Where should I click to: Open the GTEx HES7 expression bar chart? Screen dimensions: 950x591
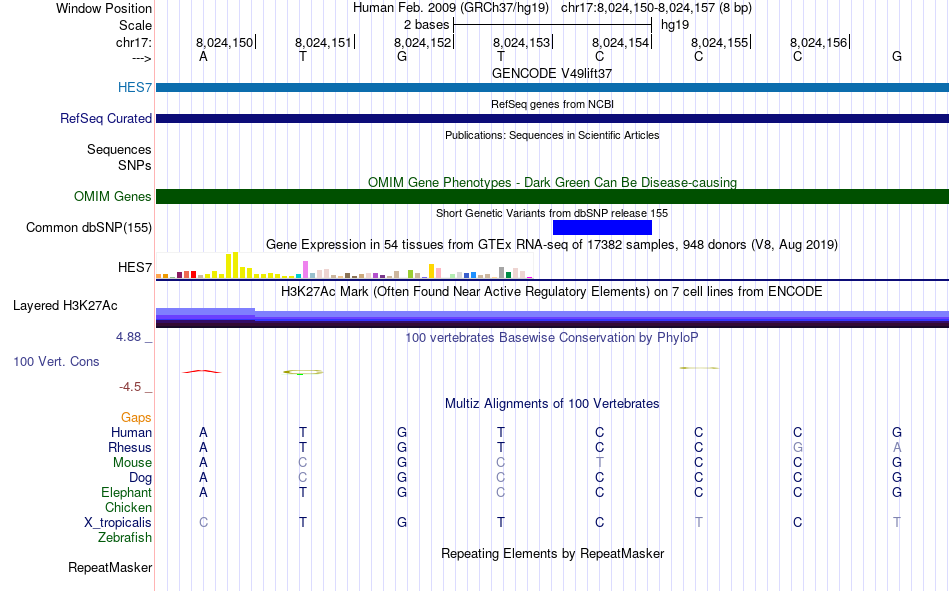tap(344, 265)
